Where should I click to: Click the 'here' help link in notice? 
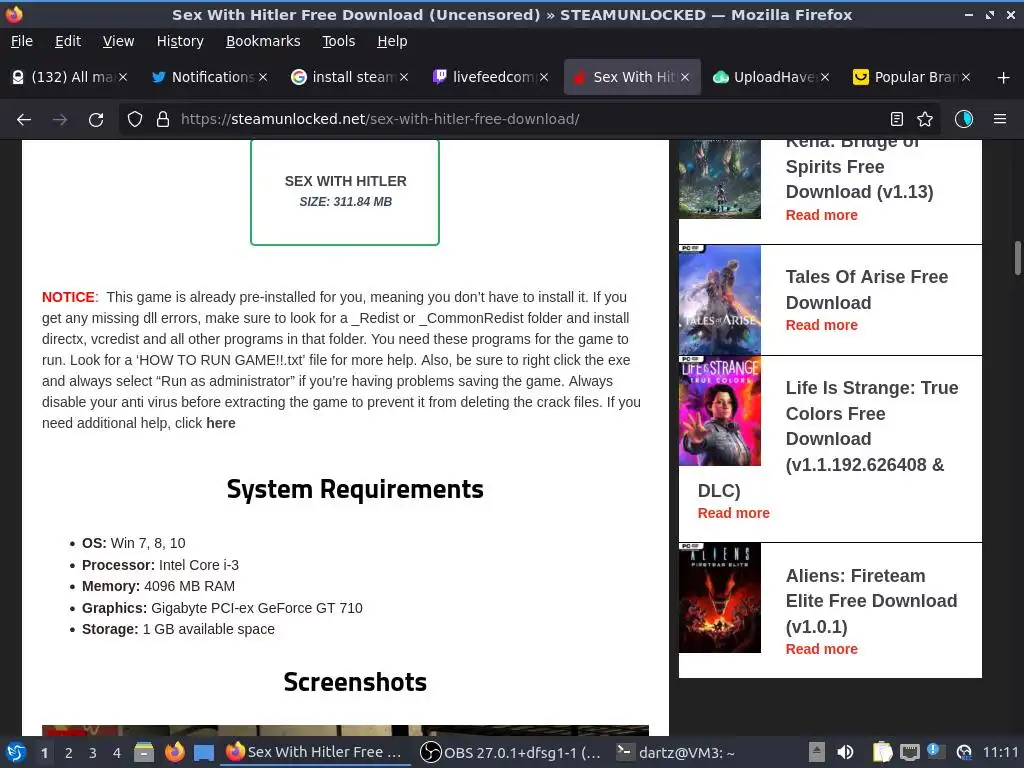(x=221, y=423)
